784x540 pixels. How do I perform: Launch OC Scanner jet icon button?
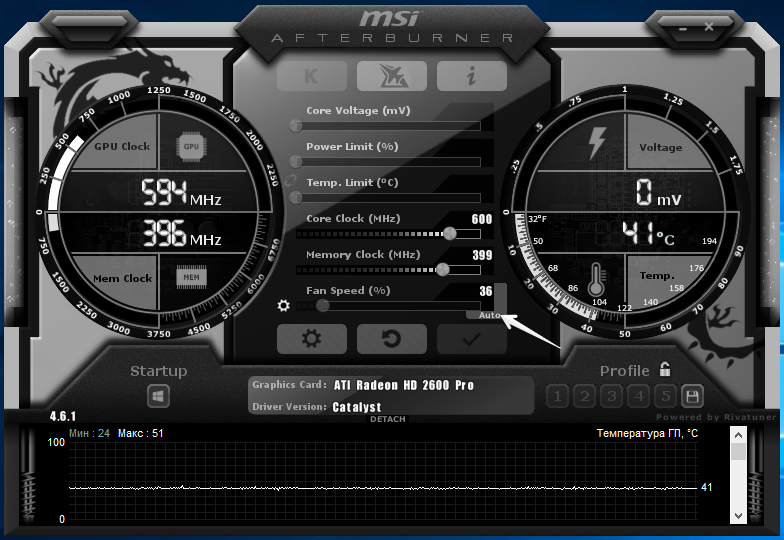(x=392, y=76)
